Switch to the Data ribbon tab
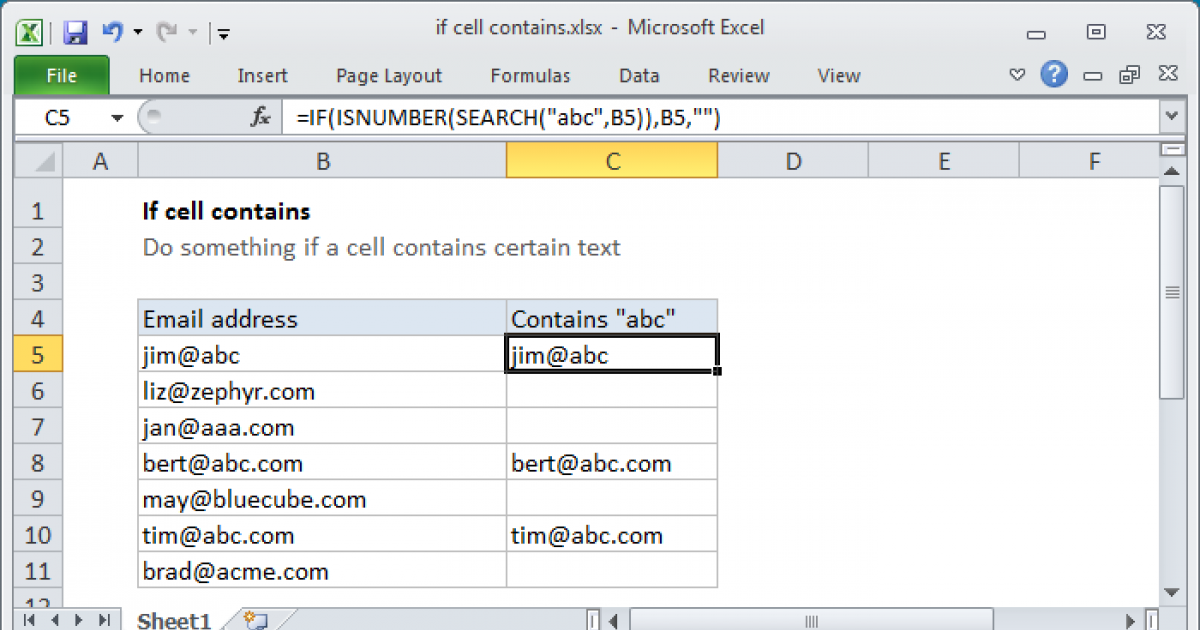1200x630 pixels. pos(639,75)
